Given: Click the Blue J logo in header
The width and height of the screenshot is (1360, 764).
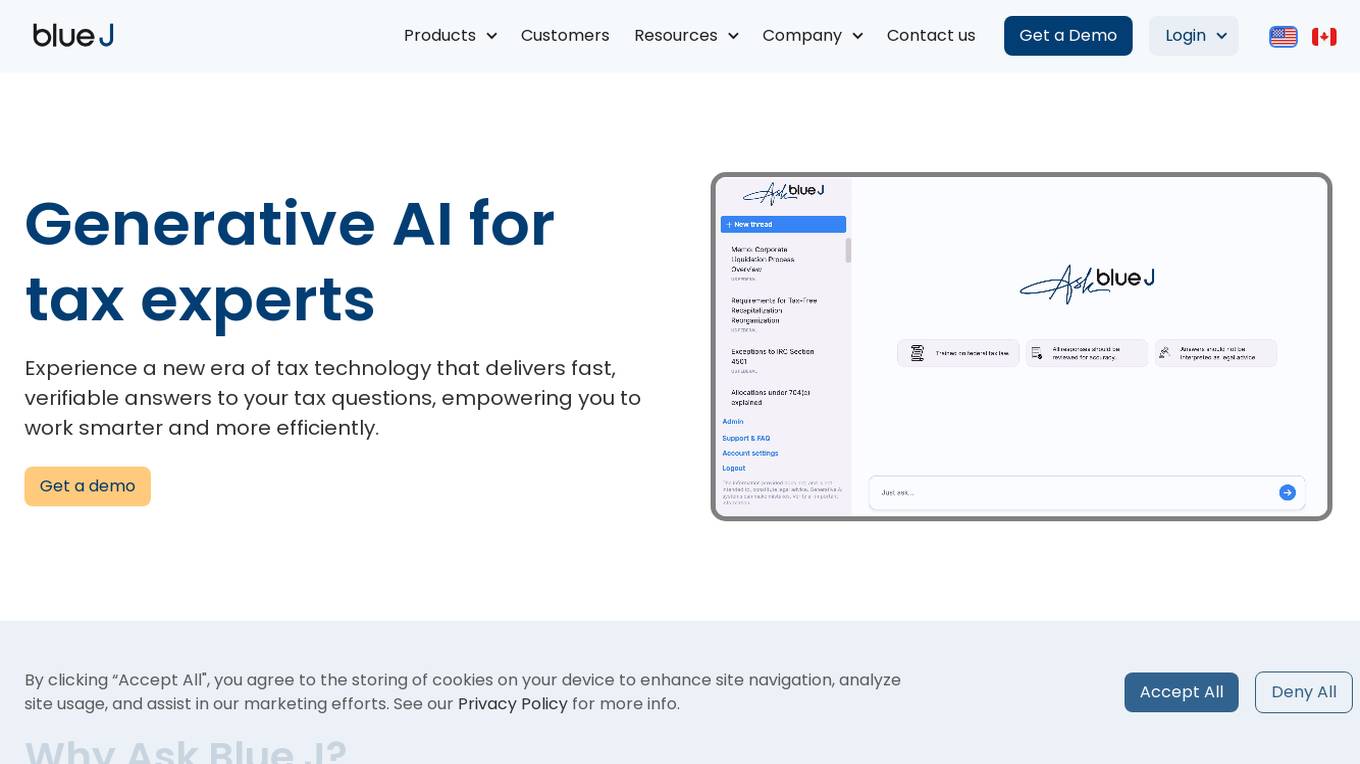Looking at the screenshot, I should [x=73, y=36].
